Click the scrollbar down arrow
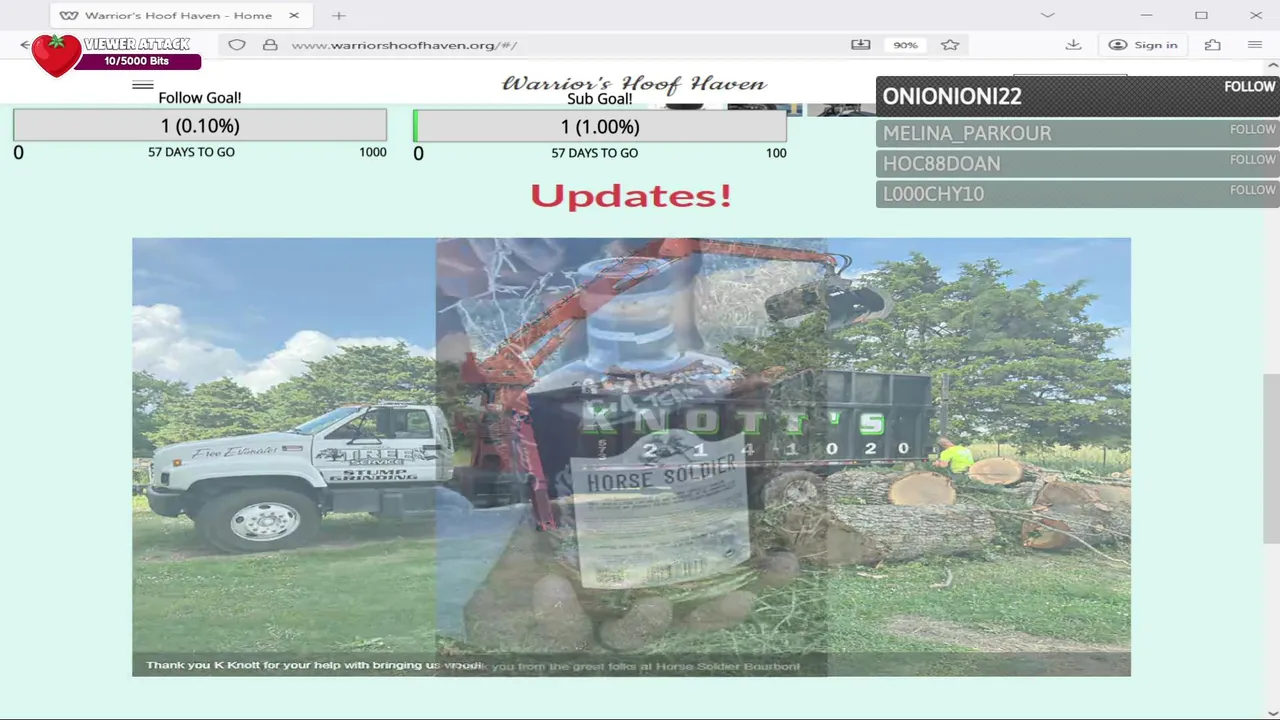The height and width of the screenshot is (720, 1280). pyautogui.click(x=1271, y=712)
